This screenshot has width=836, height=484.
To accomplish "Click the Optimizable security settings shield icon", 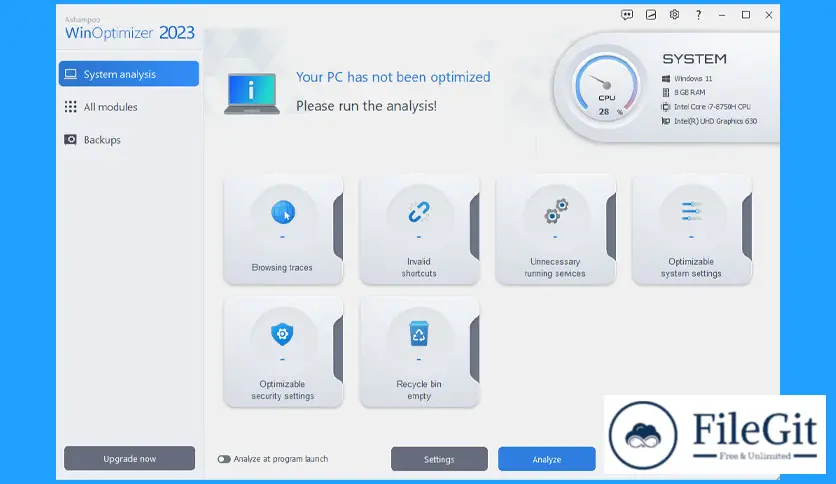I will 283,334.
